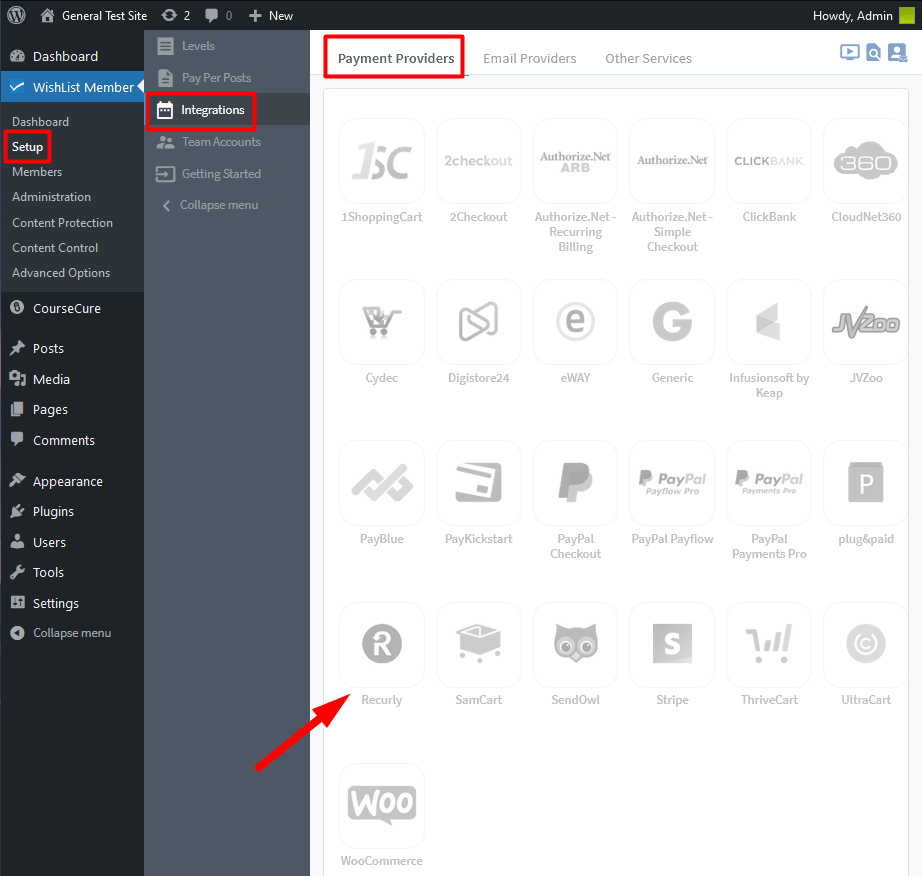Image resolution: width=922 pixels, height=876 pixels.
Task: Open the eWAY payment integration
Action: [575, 322]
